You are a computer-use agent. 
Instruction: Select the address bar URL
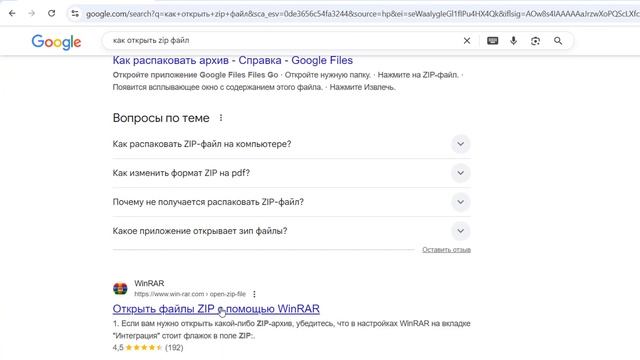coord(362,14)
